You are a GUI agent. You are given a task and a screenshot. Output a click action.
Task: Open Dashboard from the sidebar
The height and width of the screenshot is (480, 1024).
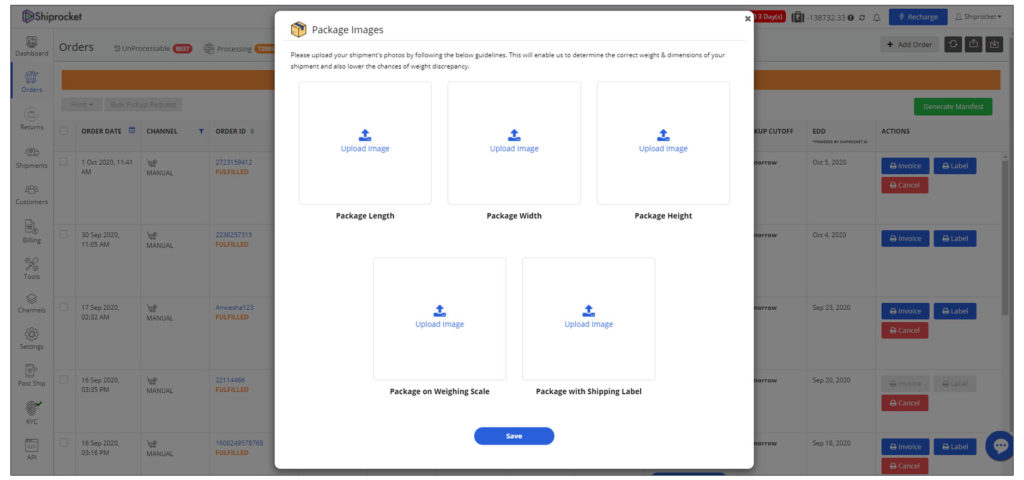tap(31, 46)
